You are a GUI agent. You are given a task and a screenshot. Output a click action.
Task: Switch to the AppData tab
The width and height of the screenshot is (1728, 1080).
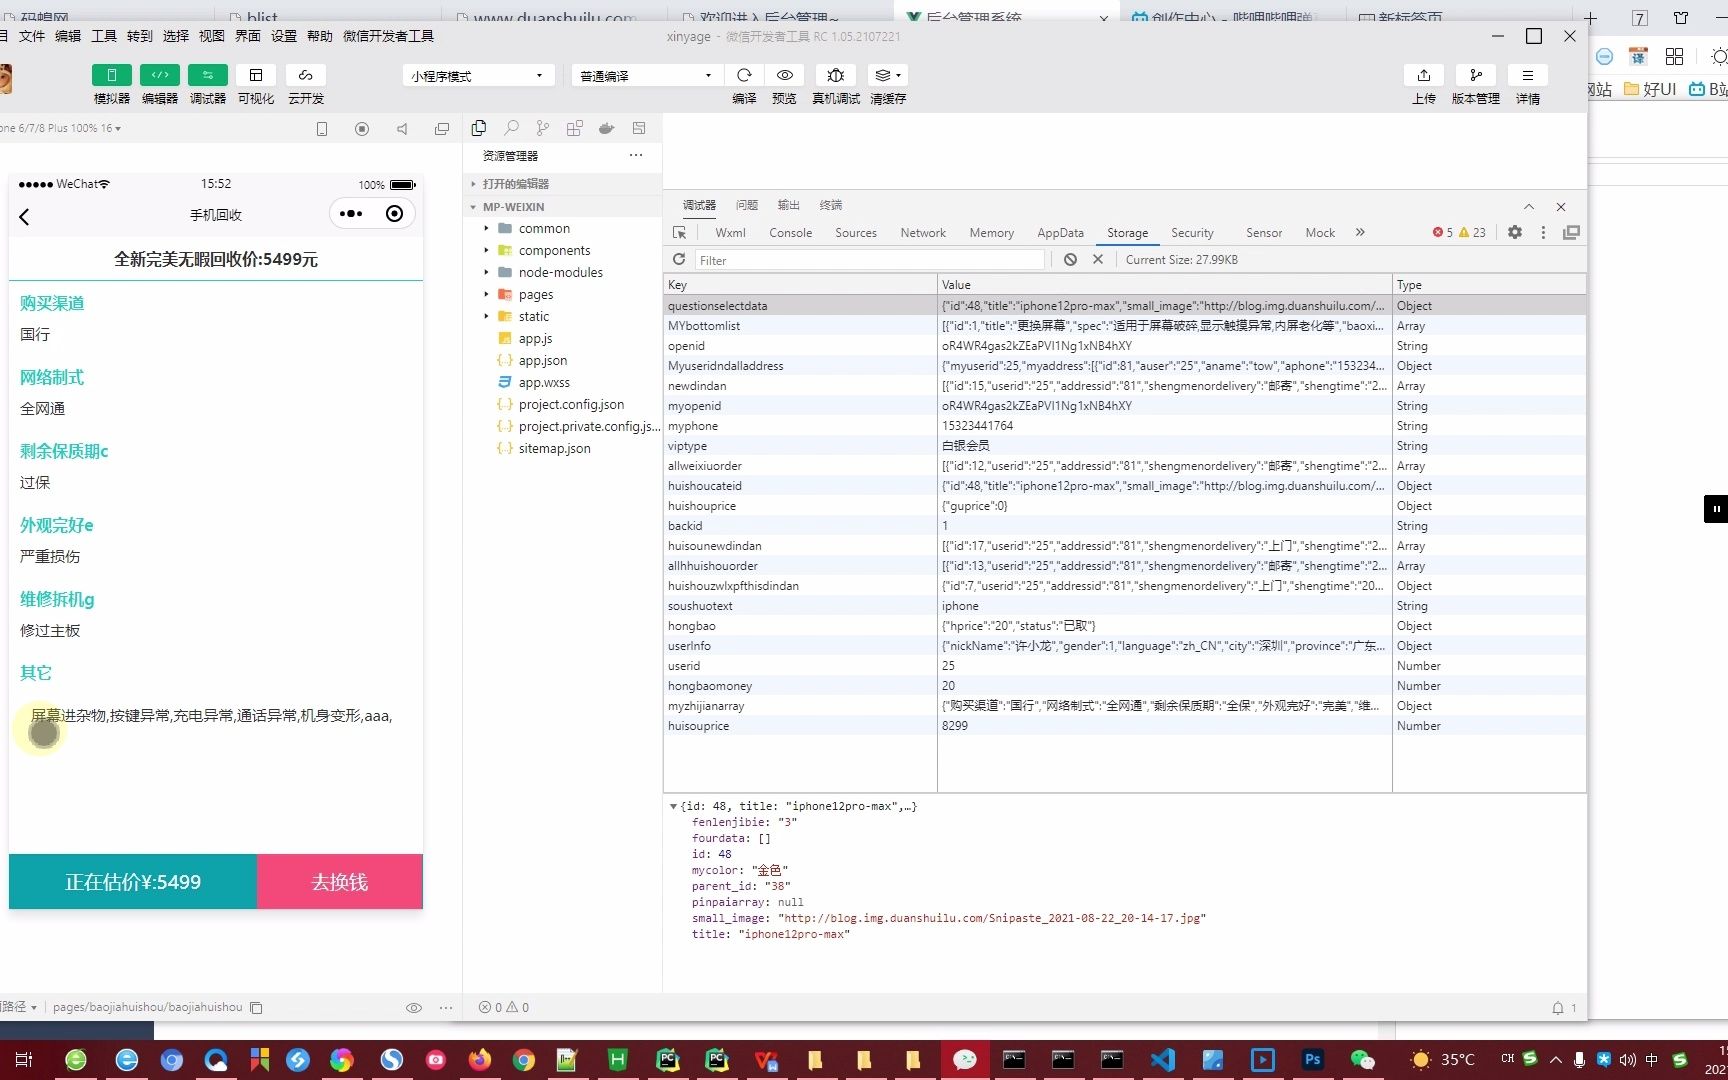(x=1060, y=233)
